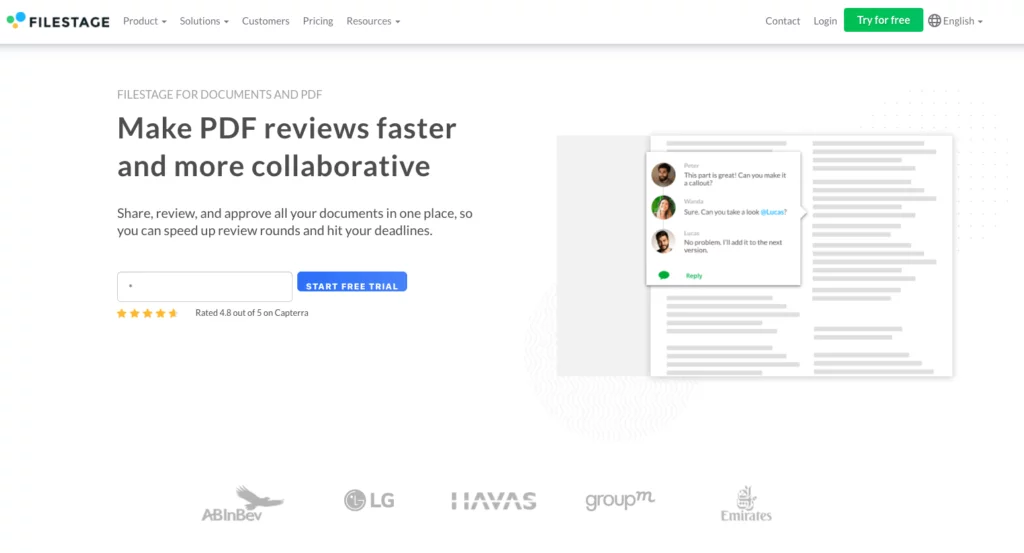The width and height of the screenshot is (1024, 553).
Task: Click the green comment bubble icon
Action: pos(663,275)
